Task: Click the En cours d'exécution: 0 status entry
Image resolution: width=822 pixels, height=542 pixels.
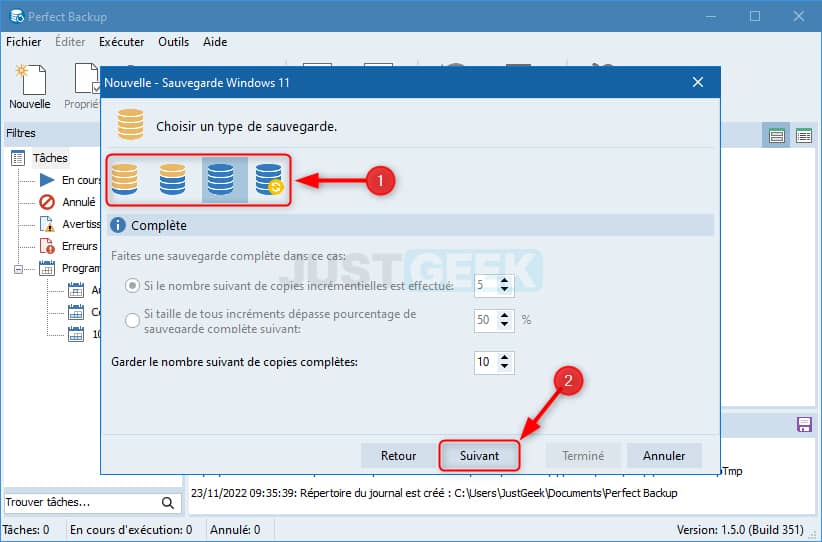Action: [131, 530]
